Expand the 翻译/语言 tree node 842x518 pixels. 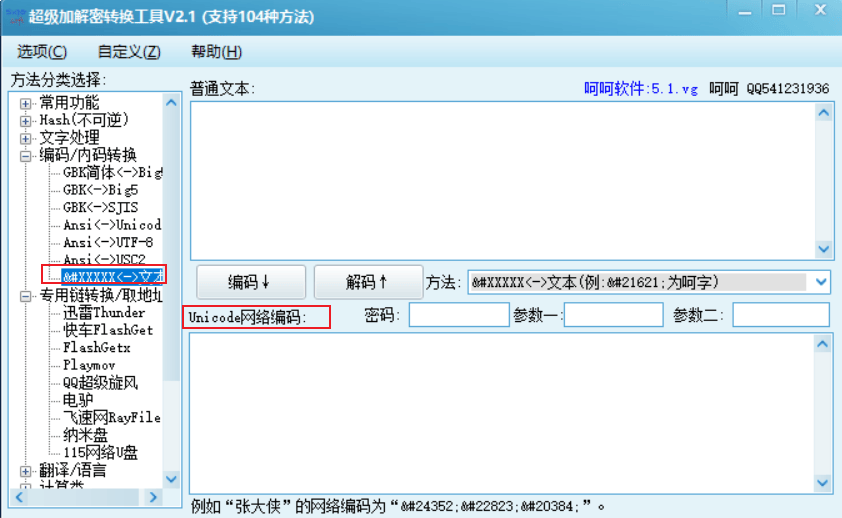point(25,471)
